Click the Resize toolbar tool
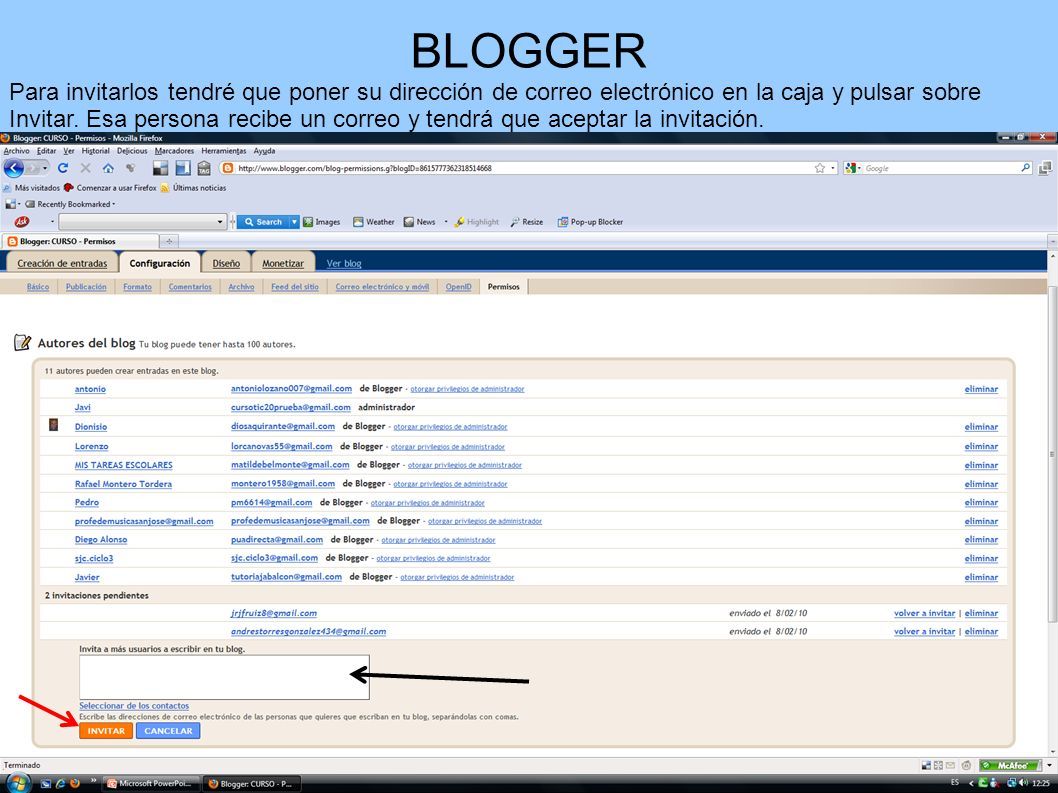Viewport: 1058px width, 793px height. coord(527,221)
